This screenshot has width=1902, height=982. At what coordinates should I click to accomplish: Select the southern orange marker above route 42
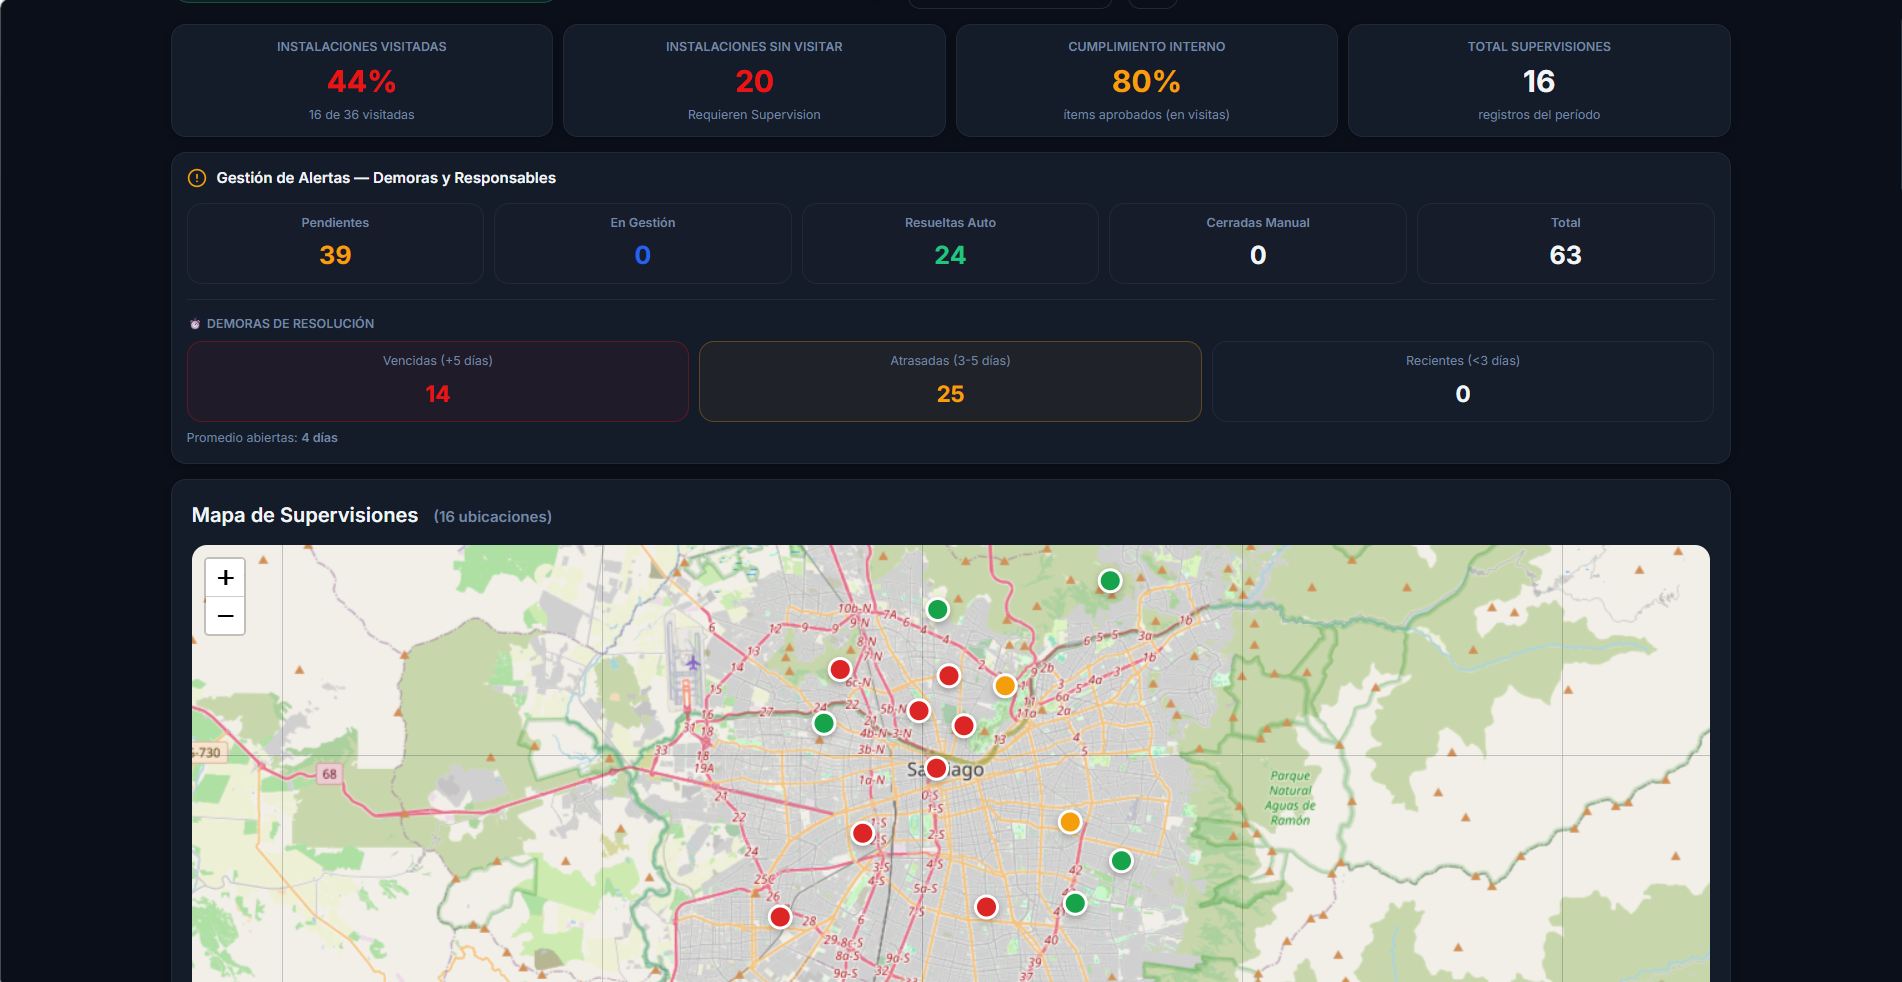1070,822
